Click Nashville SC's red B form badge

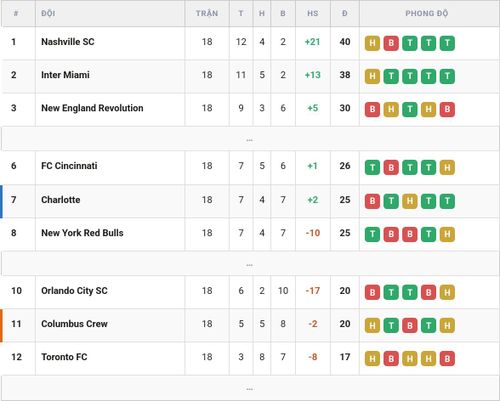391,43
